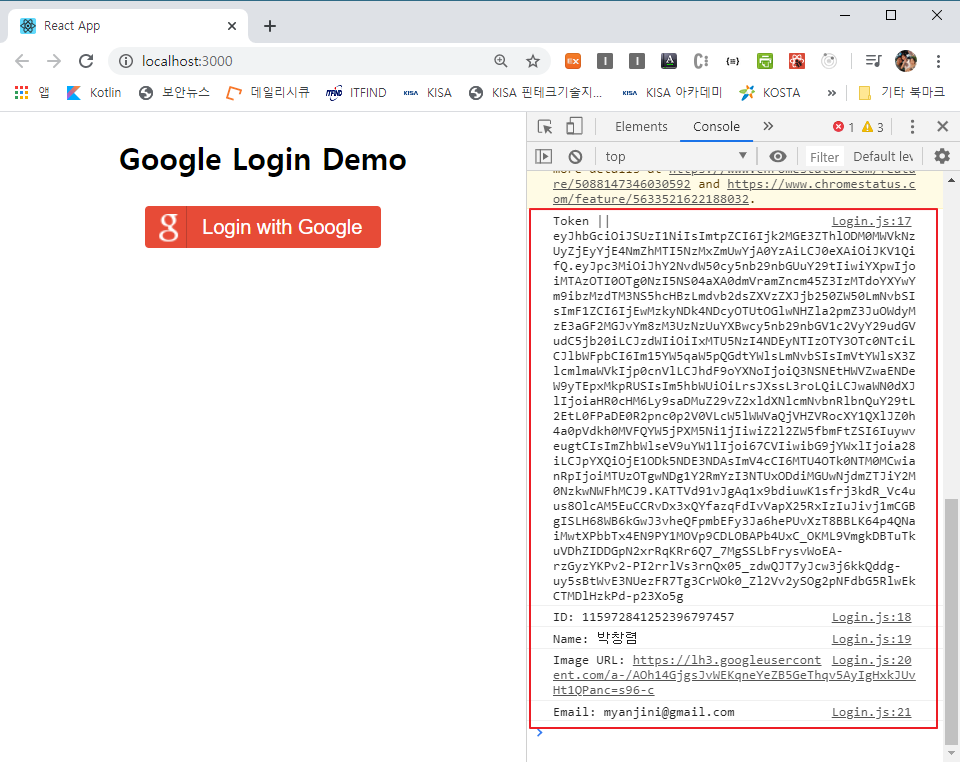
Task: Open DevTools customize three-dot menu
Action: (912, 127)
